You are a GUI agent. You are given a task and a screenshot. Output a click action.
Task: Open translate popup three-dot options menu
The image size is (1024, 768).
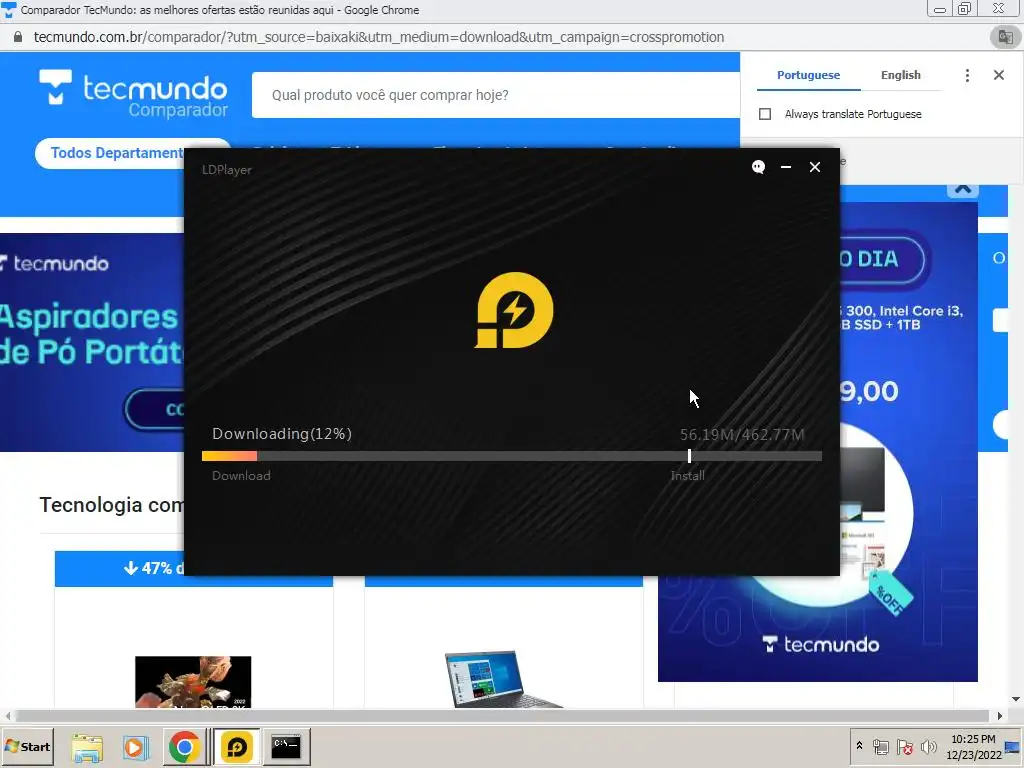967,75
